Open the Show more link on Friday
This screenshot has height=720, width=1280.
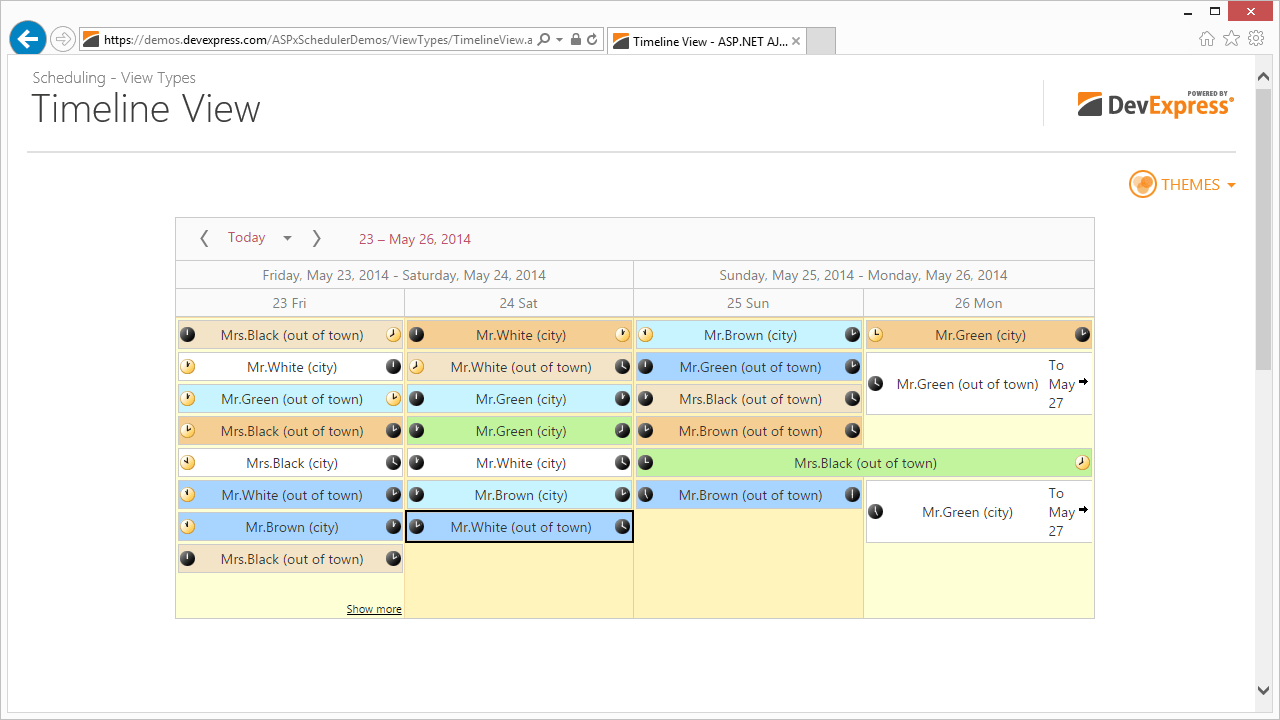pos(374,609)
